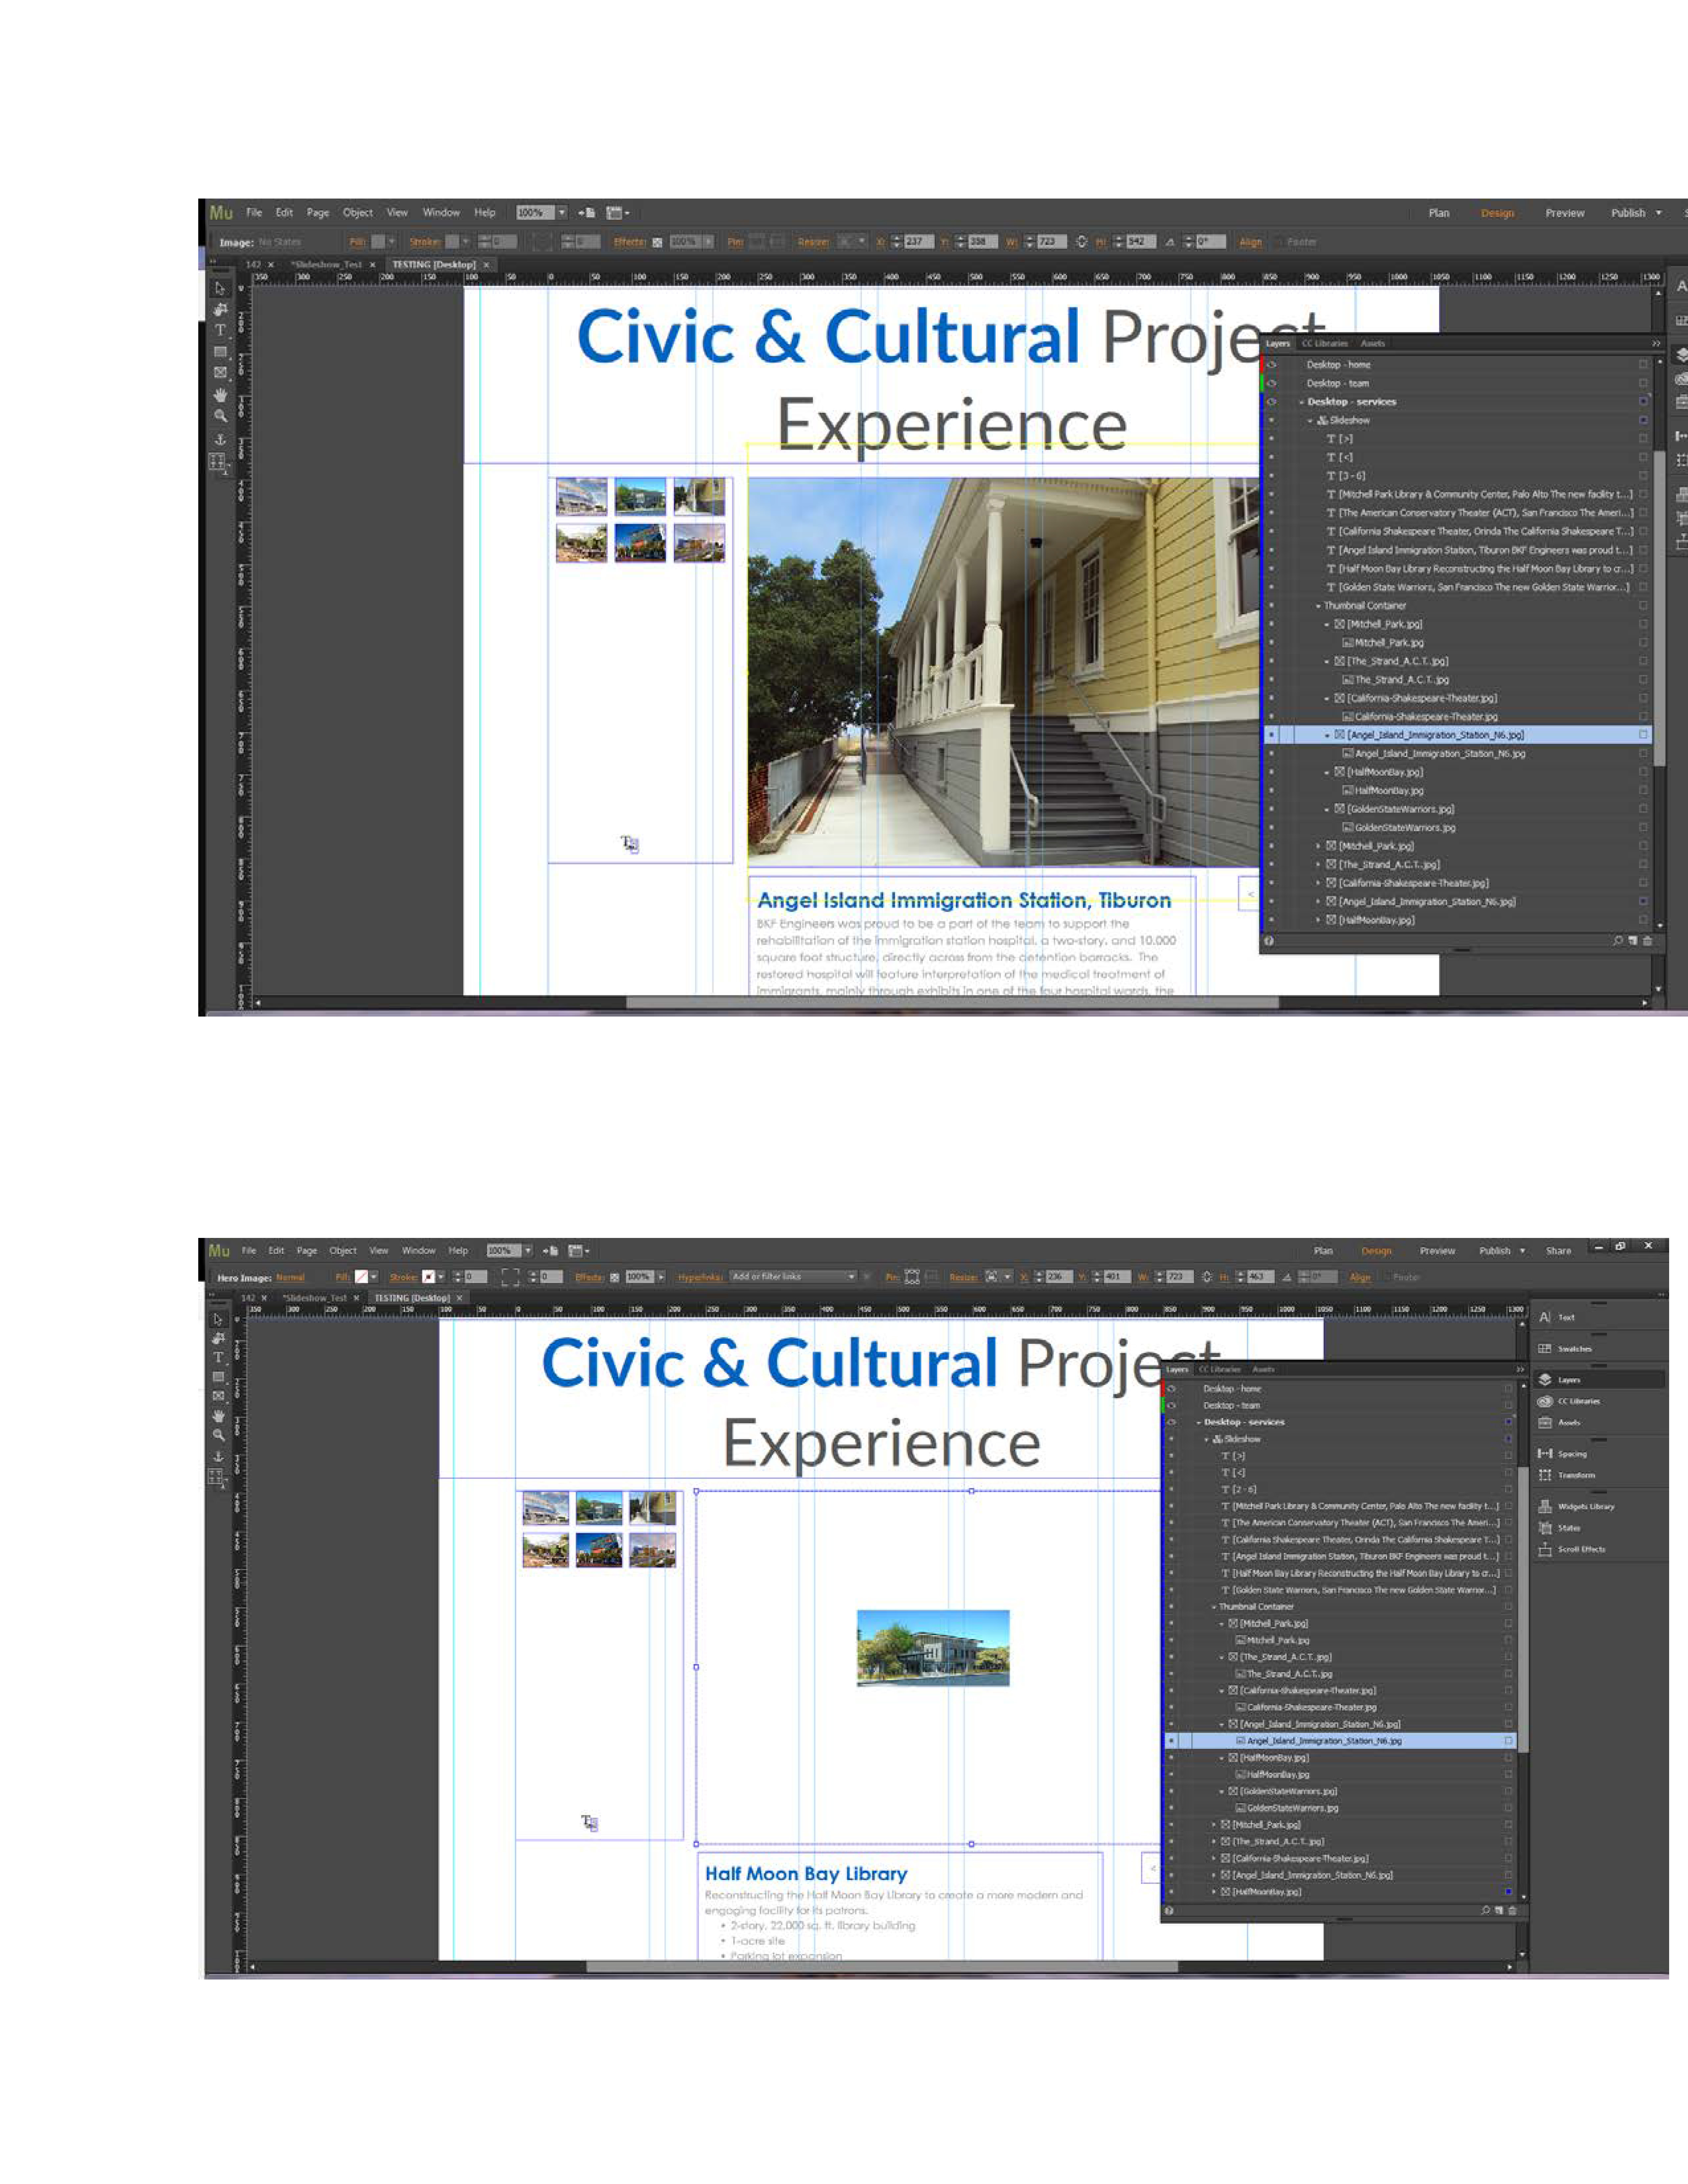Click Half Moon Bay hero image on lower canvas
The width and height of the screenshot is (1688, 2184).
(933, 1648)
